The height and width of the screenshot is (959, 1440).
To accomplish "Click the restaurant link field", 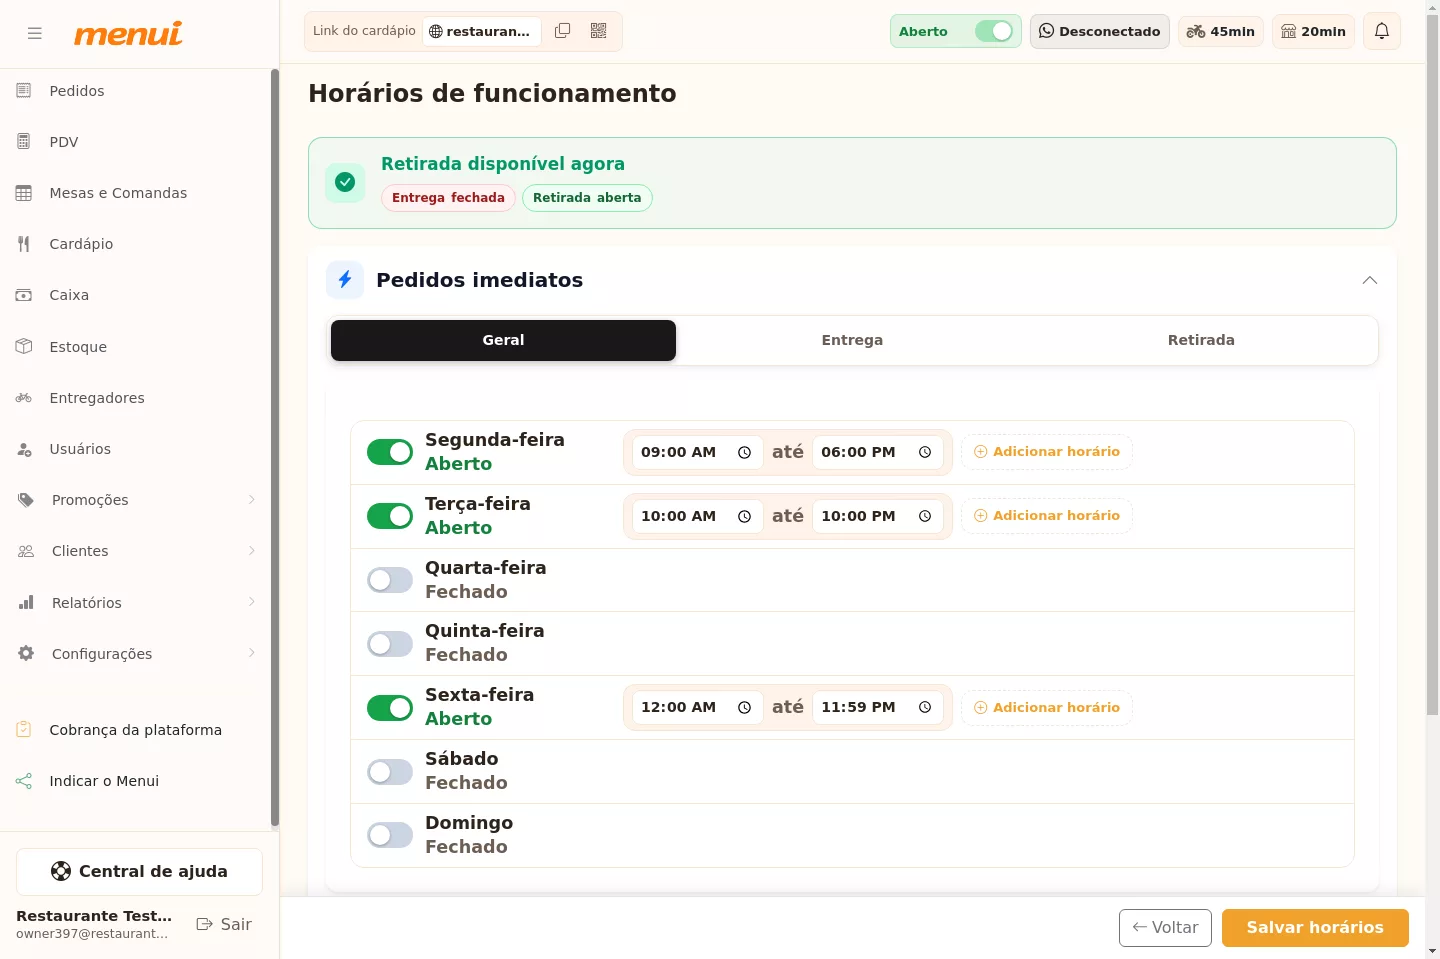I will point(482,31).
